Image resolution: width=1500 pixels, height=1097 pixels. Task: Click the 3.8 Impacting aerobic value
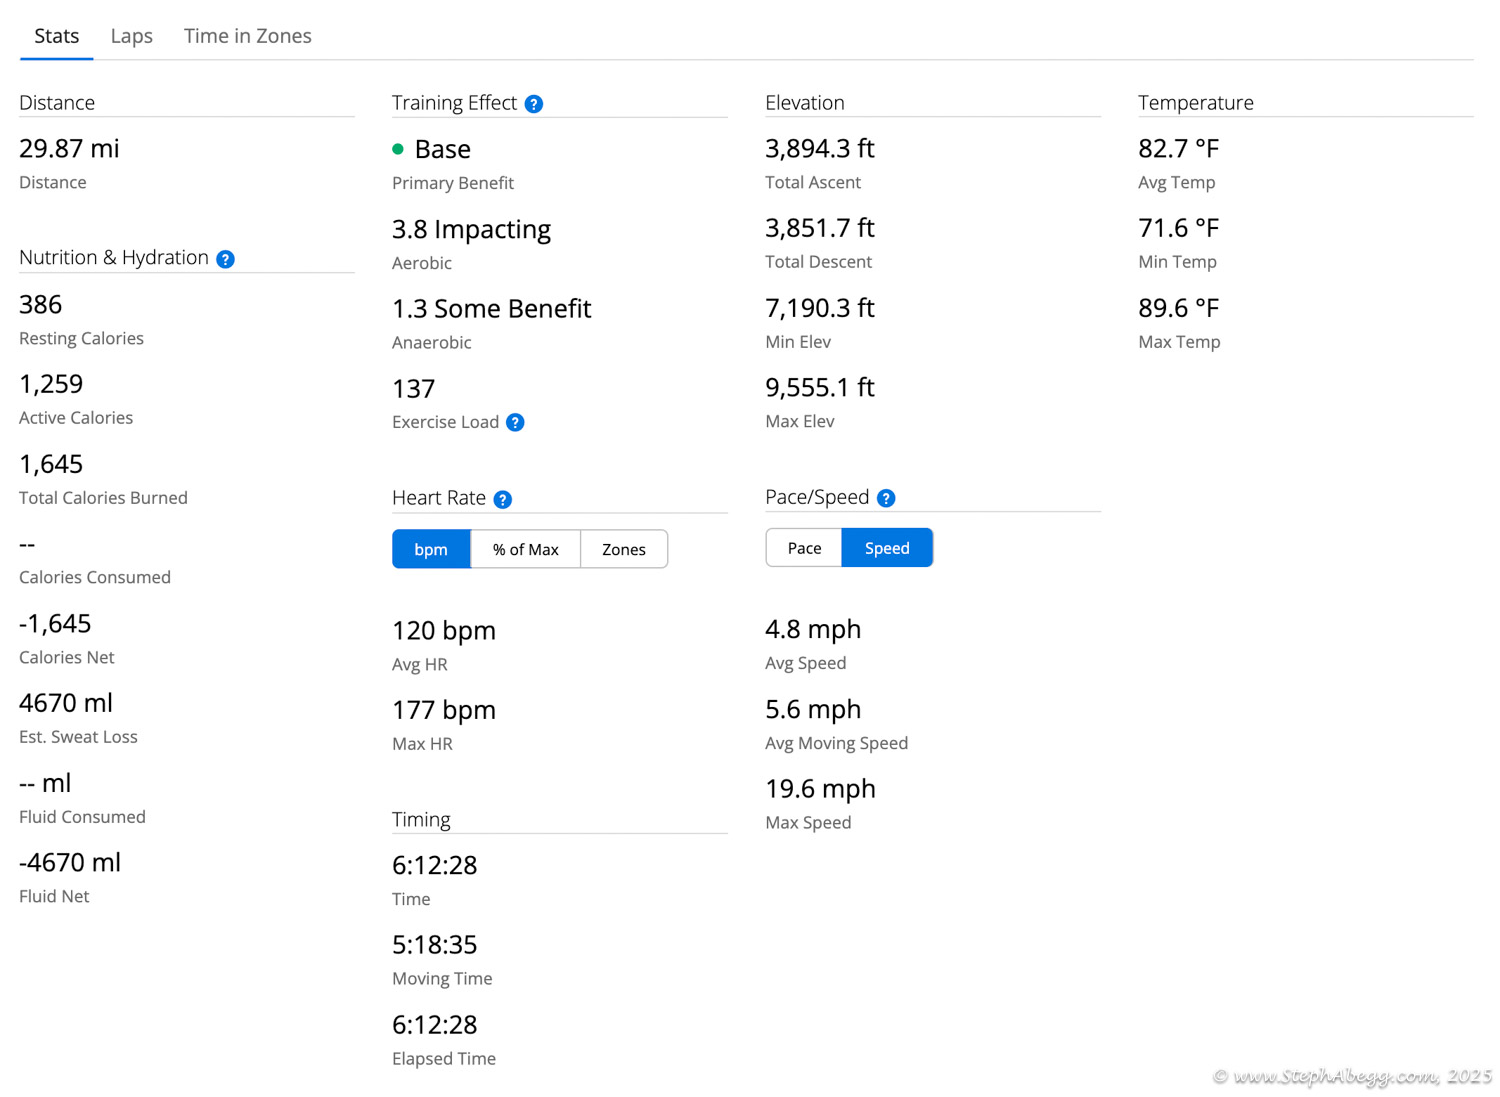471,230
